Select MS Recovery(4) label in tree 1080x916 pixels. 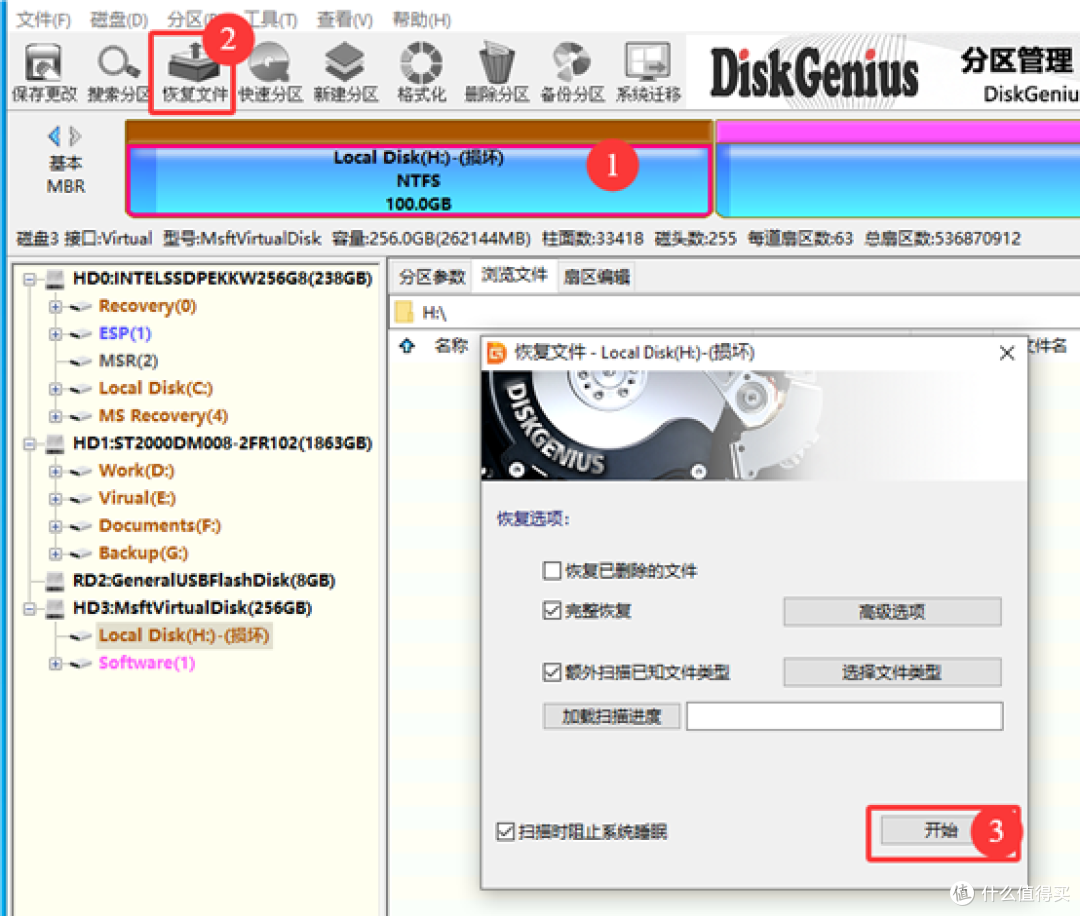pos(163,417)
